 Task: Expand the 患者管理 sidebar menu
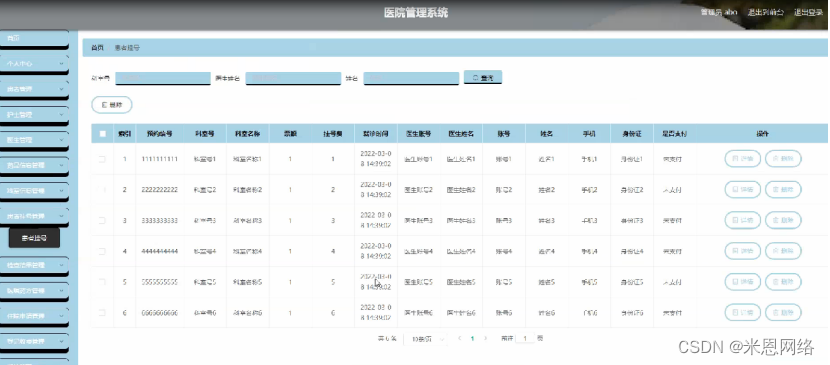click(34, 89)
